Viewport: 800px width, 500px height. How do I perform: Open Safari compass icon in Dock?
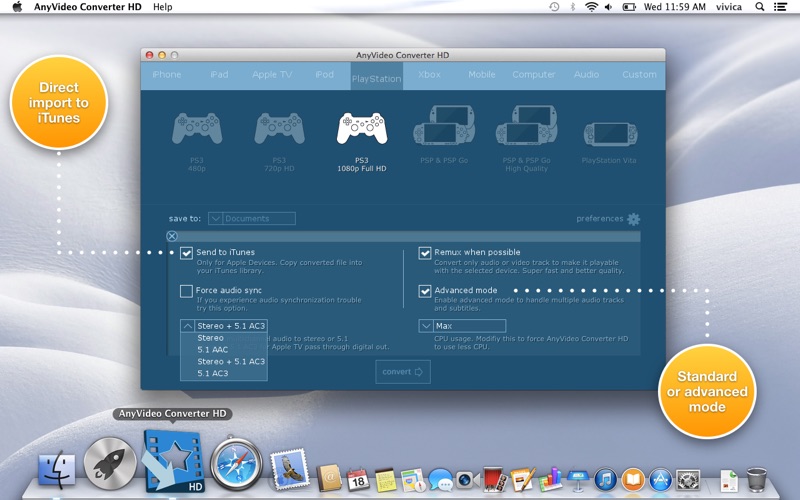point(237,463)
